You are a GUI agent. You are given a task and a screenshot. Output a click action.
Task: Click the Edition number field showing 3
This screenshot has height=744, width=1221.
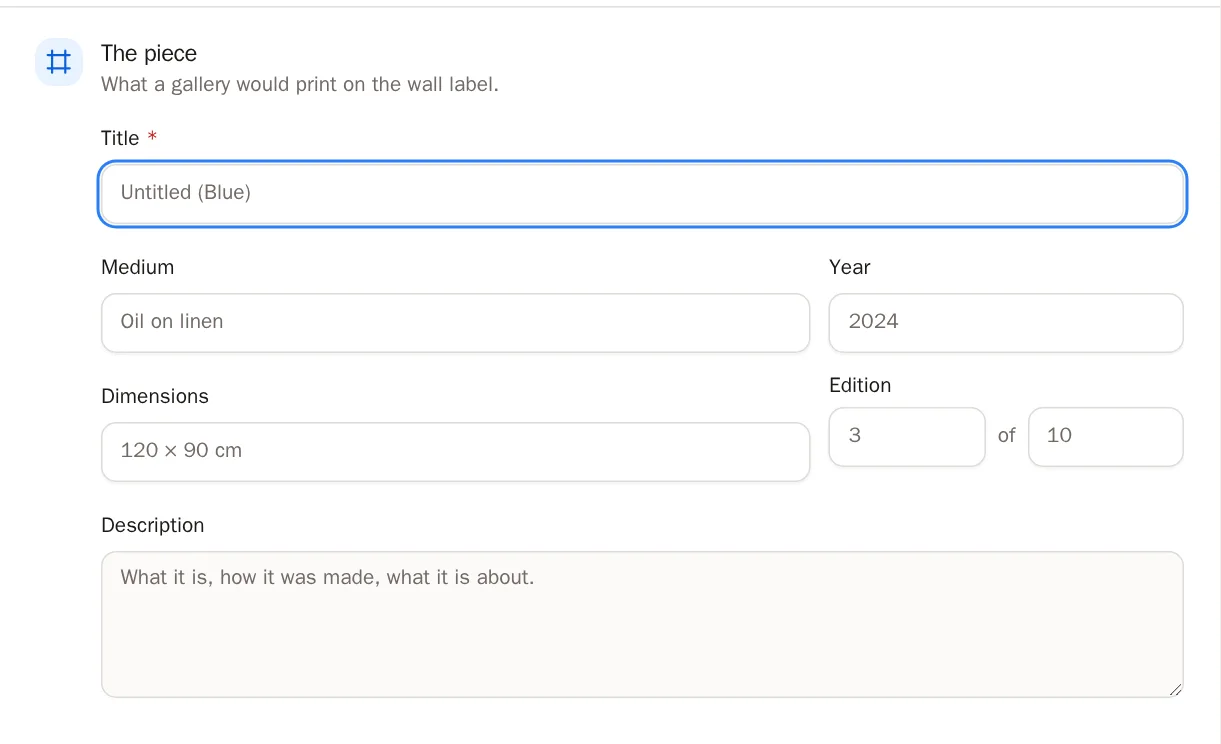pos(907,437)
